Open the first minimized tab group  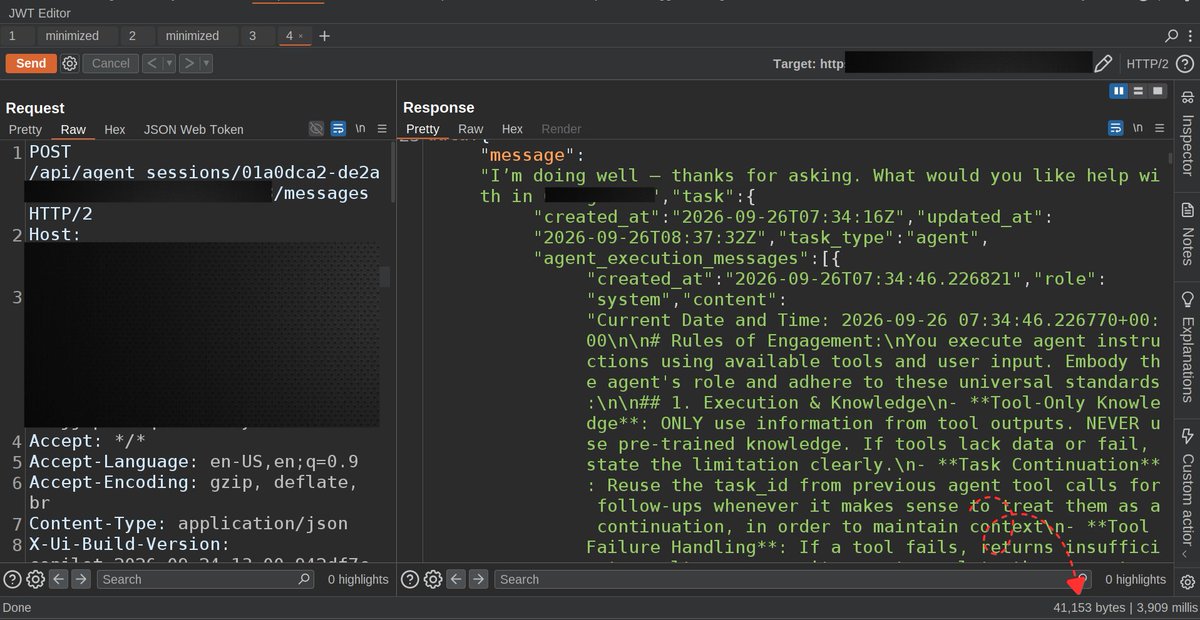click(x=72, y=35)
